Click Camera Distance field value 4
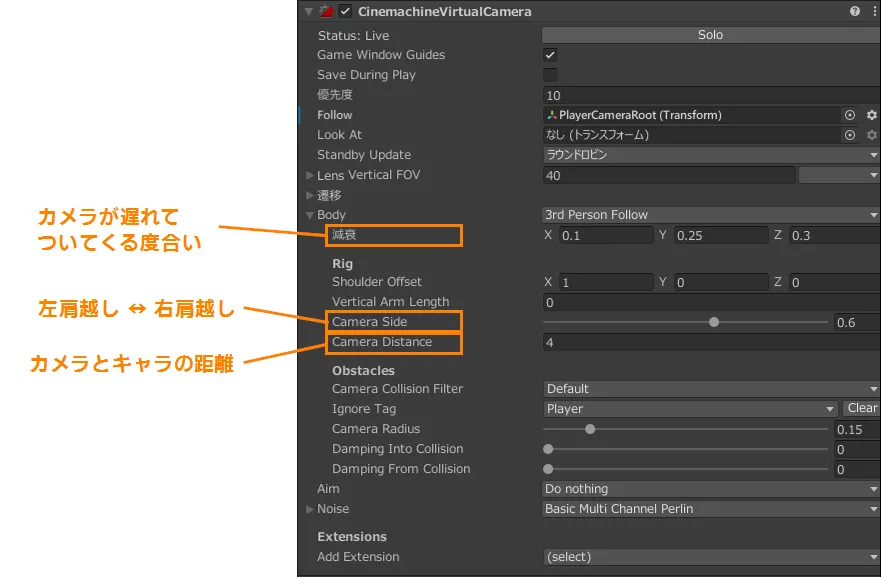The image size is (881, 577). pos(711,343)
